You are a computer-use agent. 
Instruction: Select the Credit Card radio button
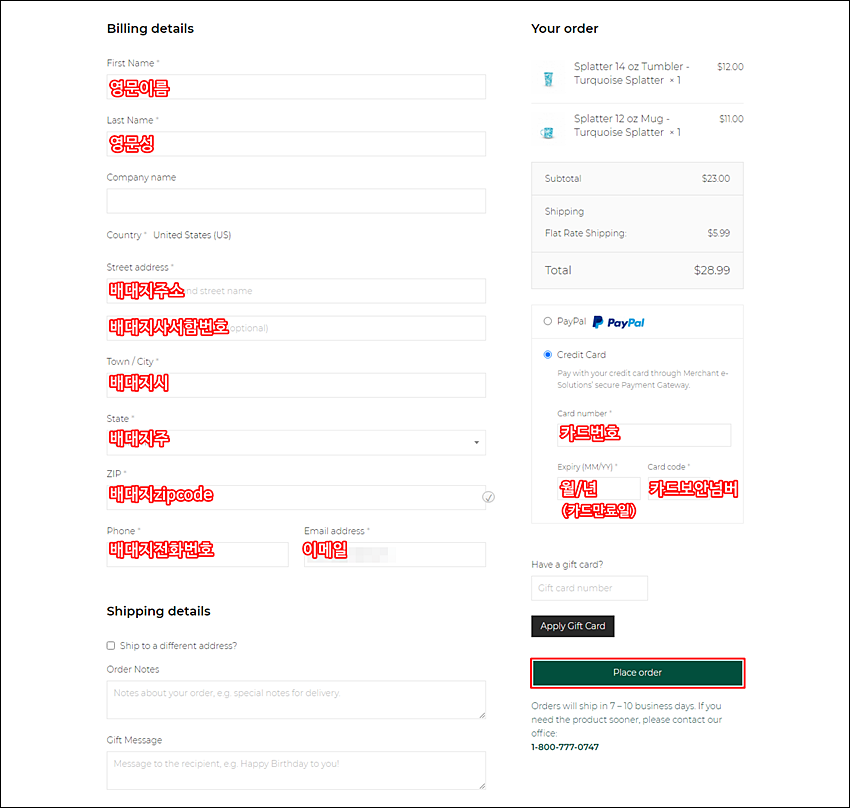point(548,354)
